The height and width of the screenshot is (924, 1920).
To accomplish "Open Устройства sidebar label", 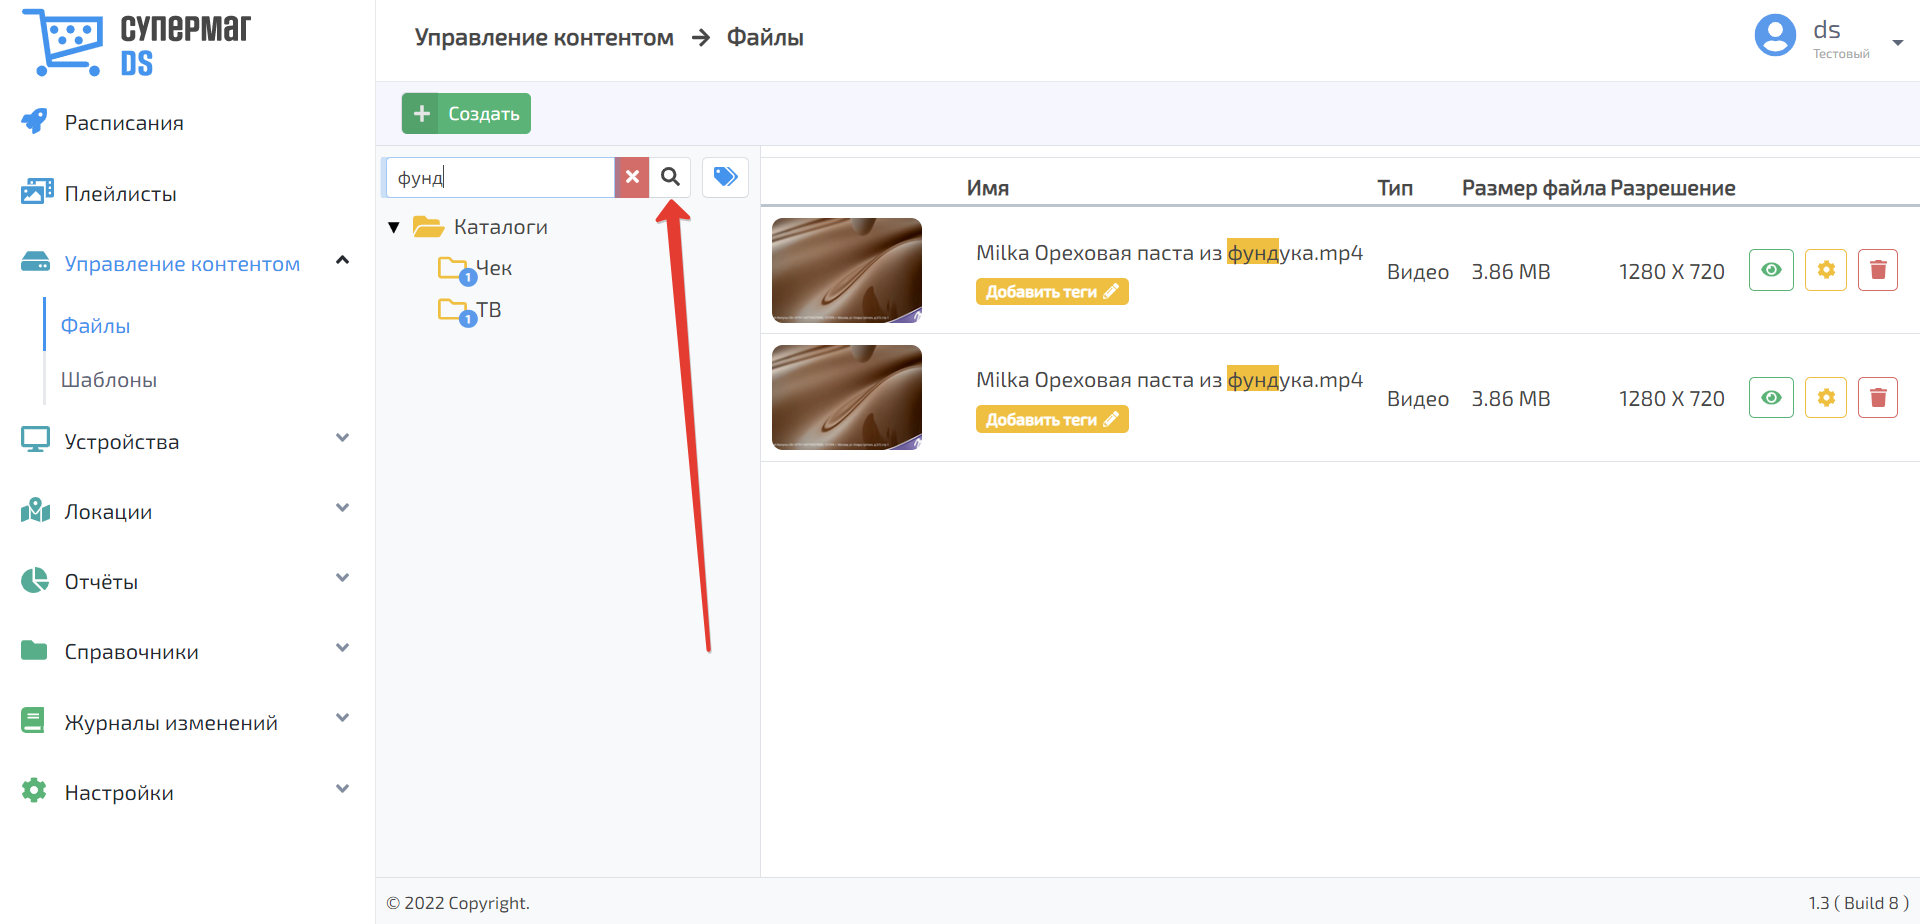I will coord(122,442).
